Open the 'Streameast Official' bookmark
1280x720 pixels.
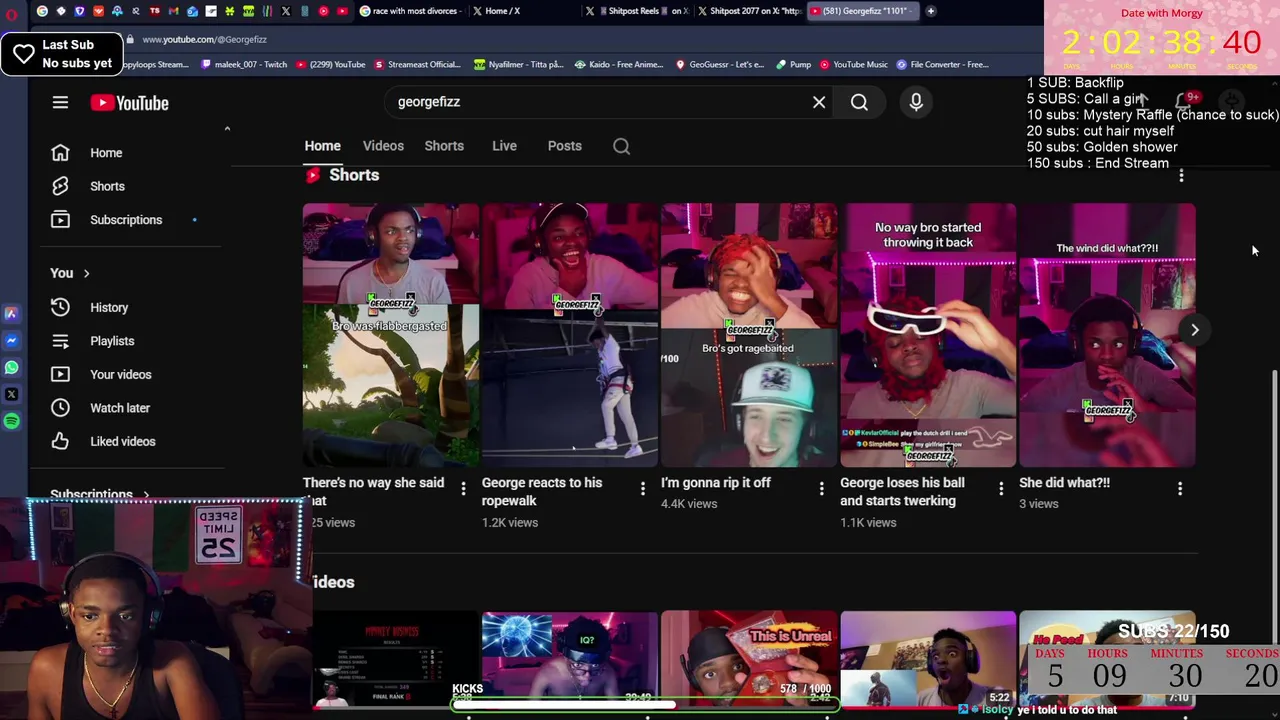coord(416,65)
